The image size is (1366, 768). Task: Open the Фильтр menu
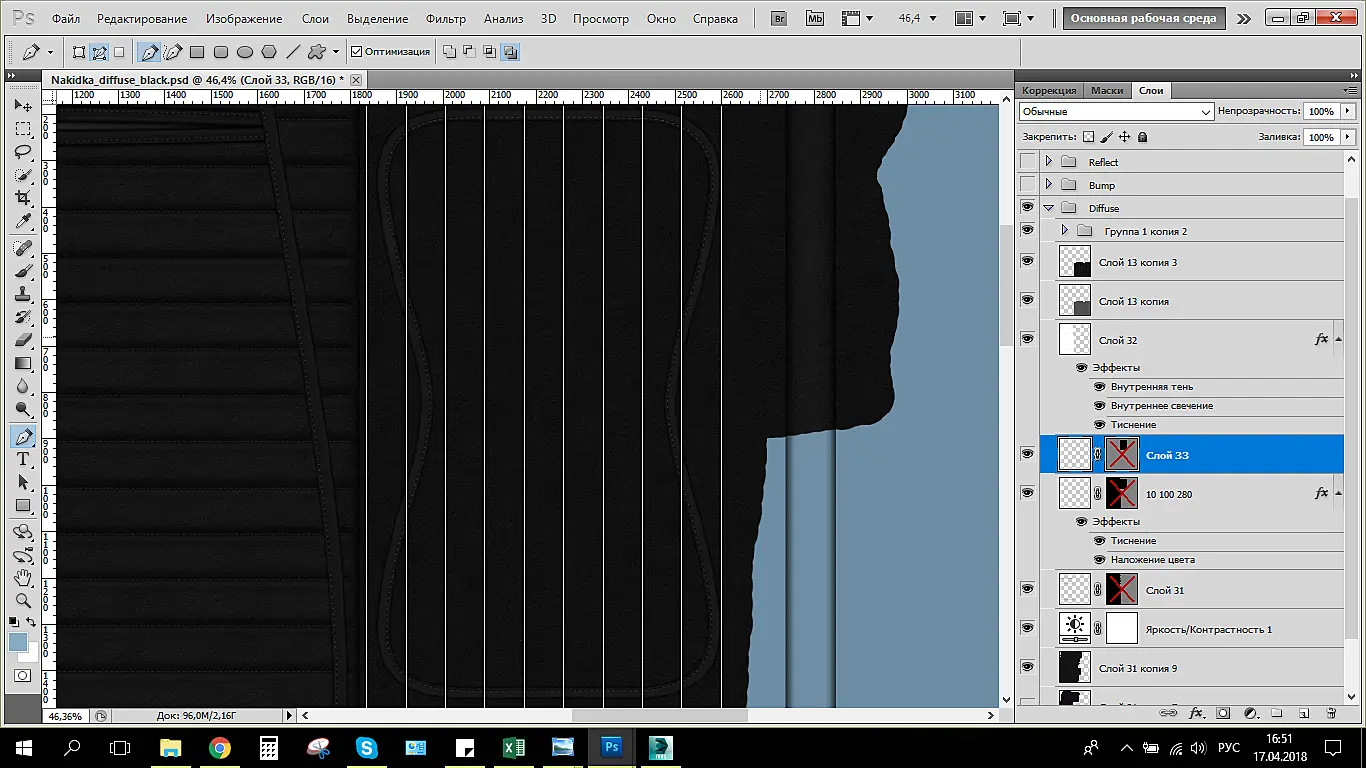click(x=445, y=19)
